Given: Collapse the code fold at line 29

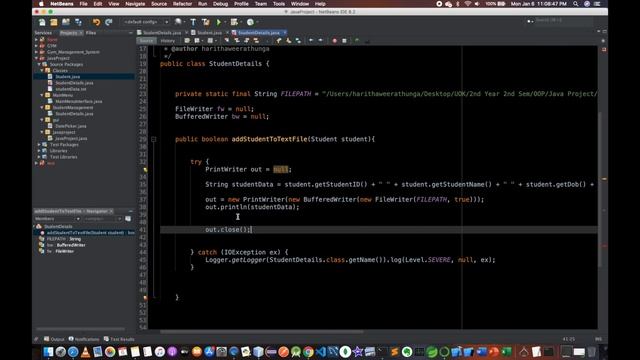Looking at the screenshot, I should click(153, 139).
